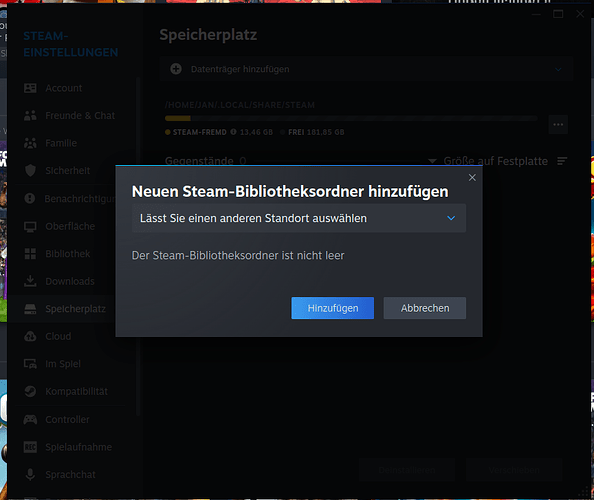This screenshot has height=500, width=594.
Task: Open Größe auf Festplatte sort dropdown
Action: coord(489,161)
